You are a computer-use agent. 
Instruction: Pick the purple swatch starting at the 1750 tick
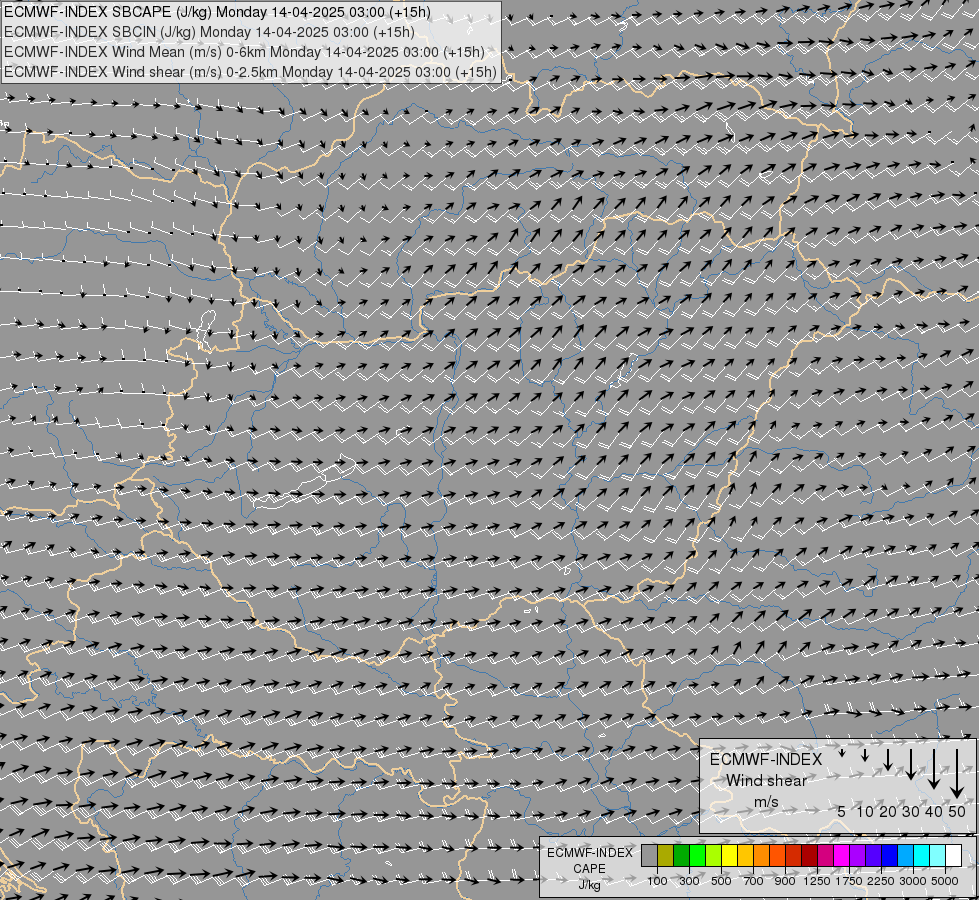(857, 856)
